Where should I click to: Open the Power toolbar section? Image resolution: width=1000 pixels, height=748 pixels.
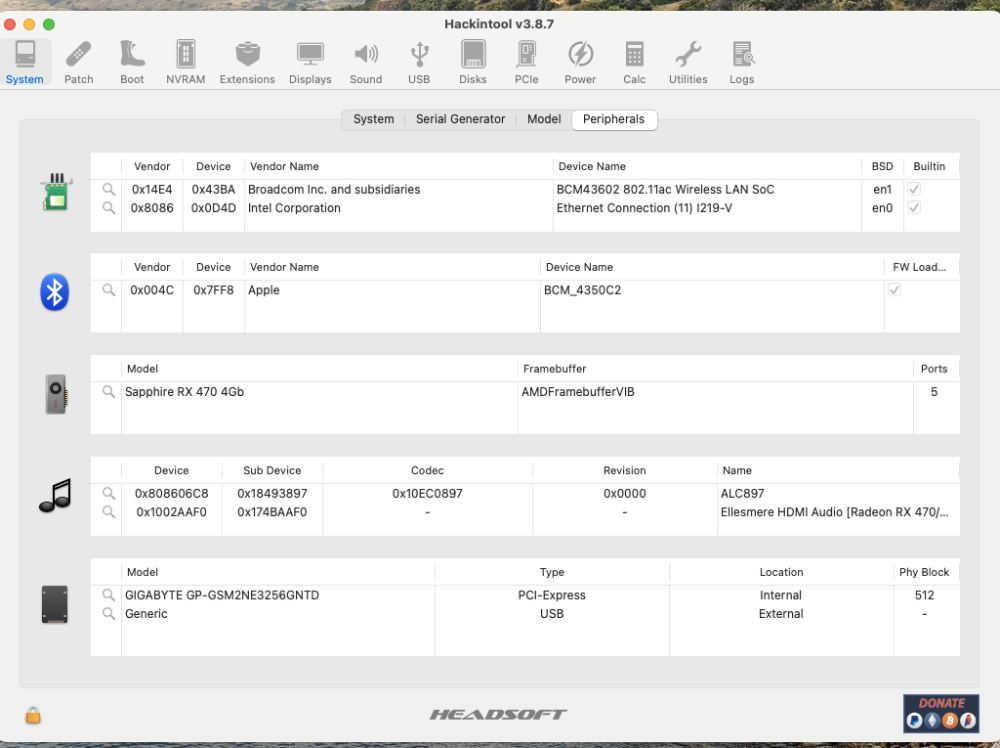click(x=580, y=62)
